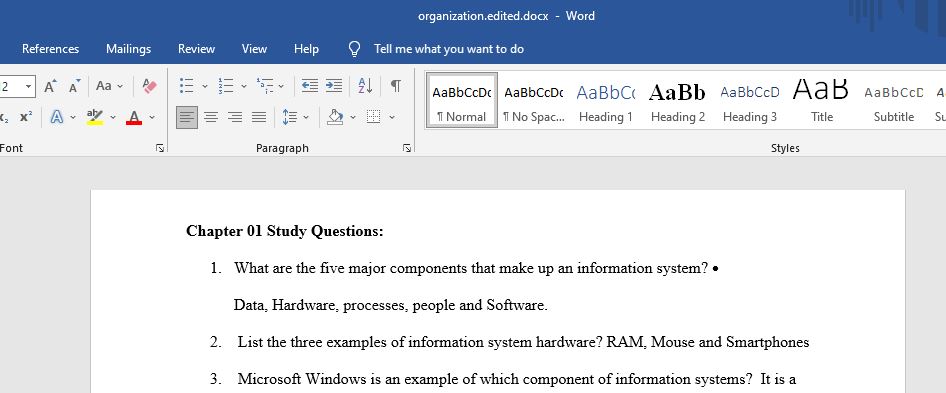The width and height of the screenshot is (946, 393).
Task: Apply shading with paint bucket icon
Action: 335,117
